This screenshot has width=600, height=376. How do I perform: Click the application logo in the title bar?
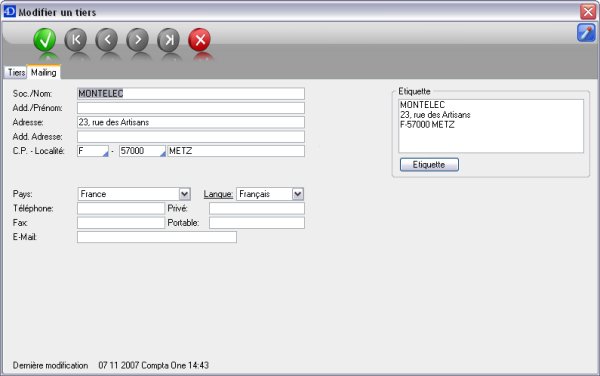(x=9, y=11)
